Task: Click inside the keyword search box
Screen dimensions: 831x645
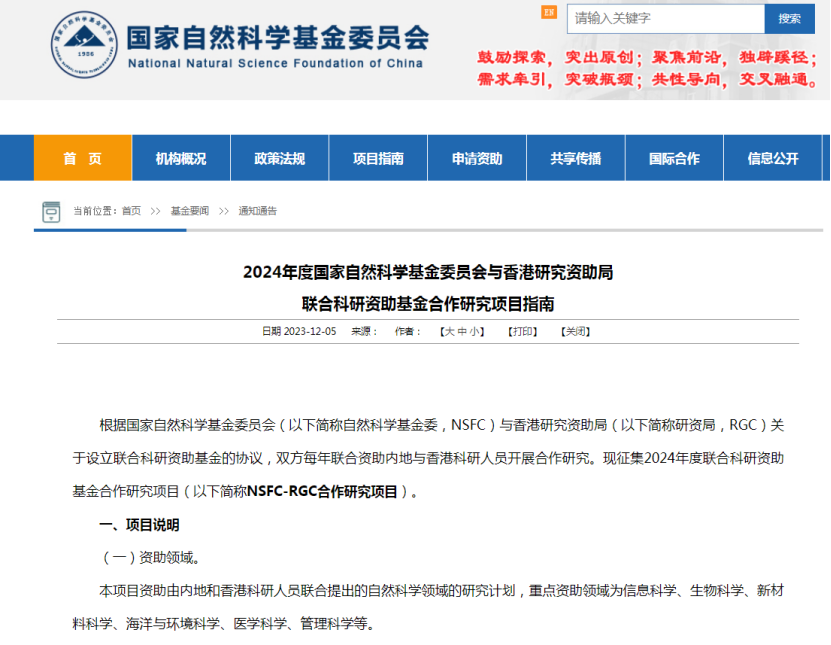Action: [665, 18]
